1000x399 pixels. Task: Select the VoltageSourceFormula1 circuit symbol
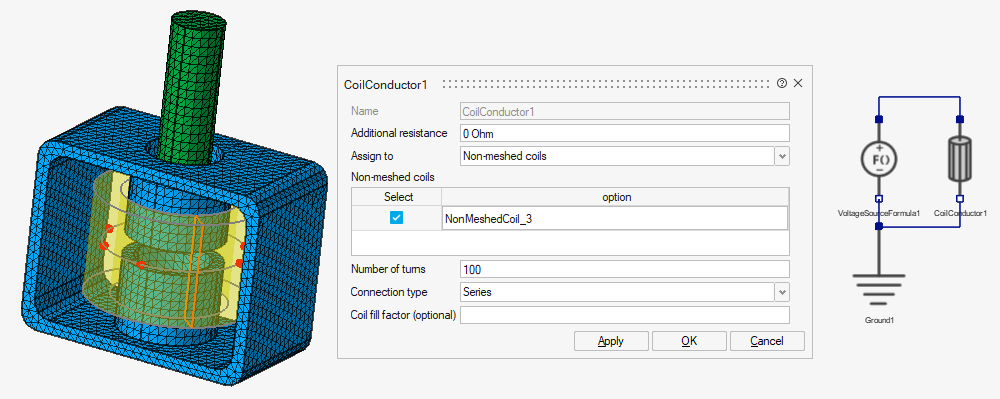click(879, 158)
